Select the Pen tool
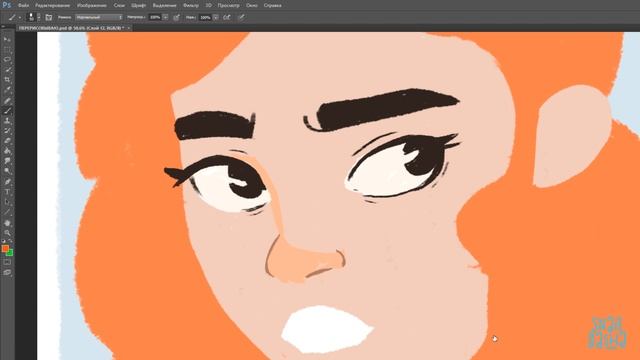The image size is (640, 360). tap(7, 182)
